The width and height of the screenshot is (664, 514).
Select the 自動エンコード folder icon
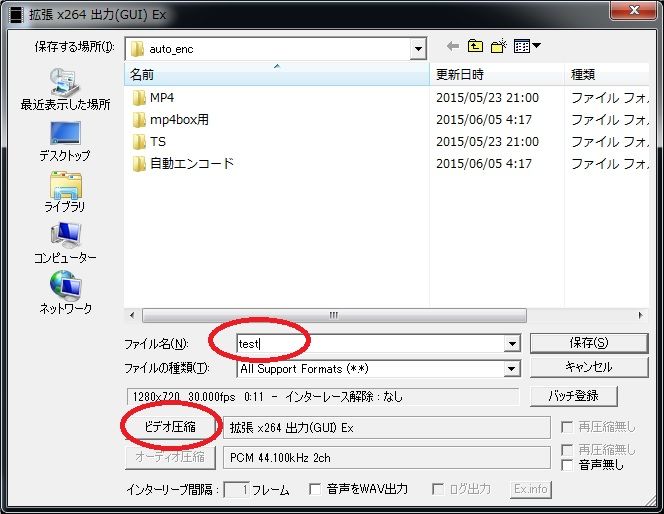[x=138, y=164]
